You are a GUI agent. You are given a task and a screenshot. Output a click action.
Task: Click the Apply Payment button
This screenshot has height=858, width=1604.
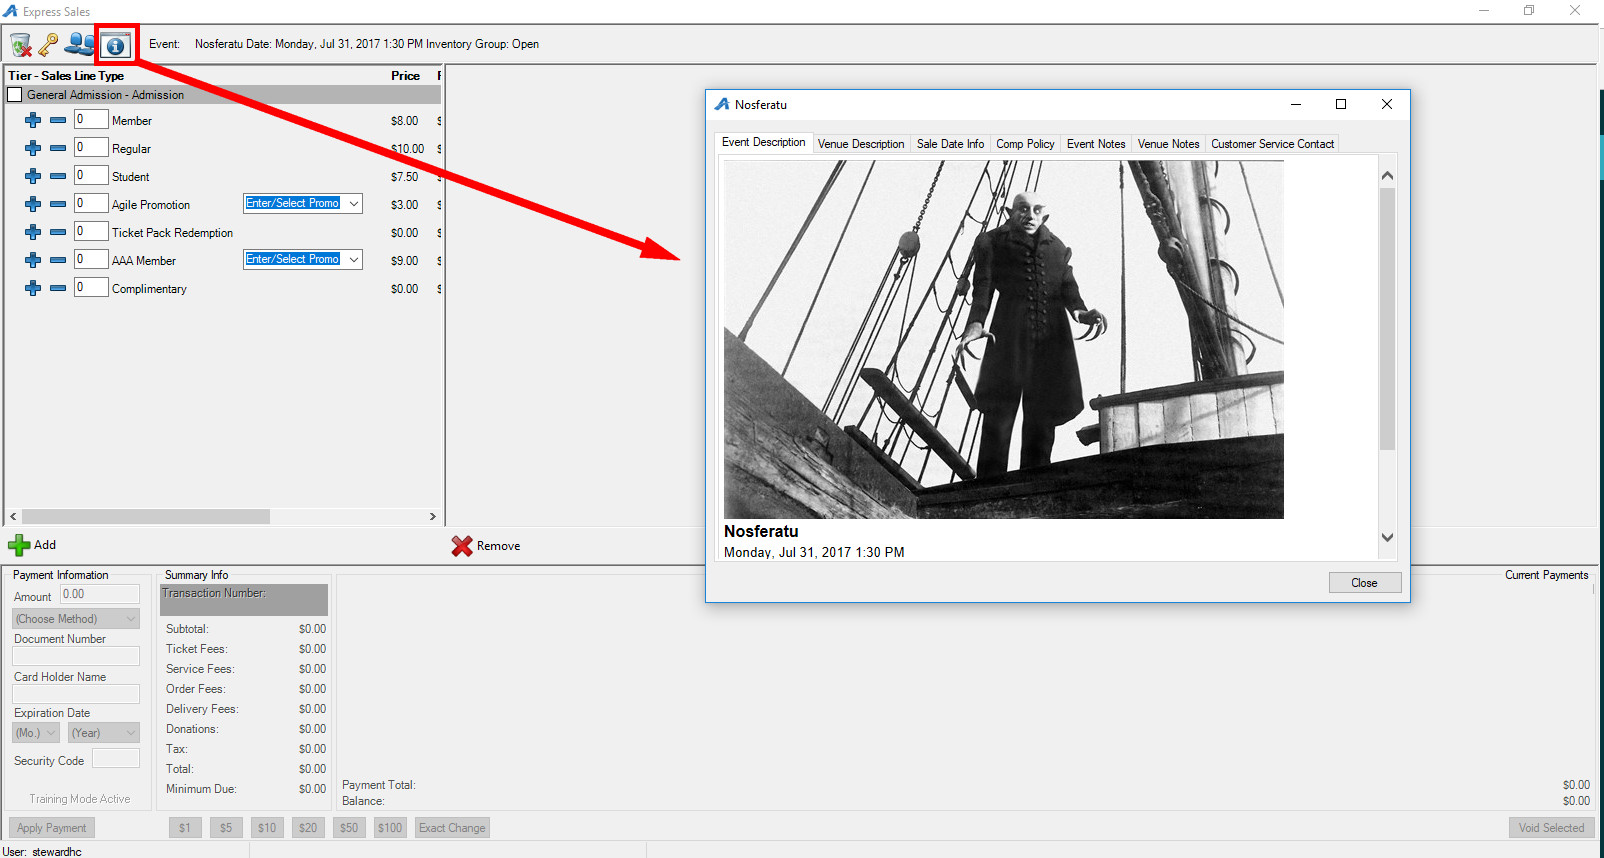point(51,828)
